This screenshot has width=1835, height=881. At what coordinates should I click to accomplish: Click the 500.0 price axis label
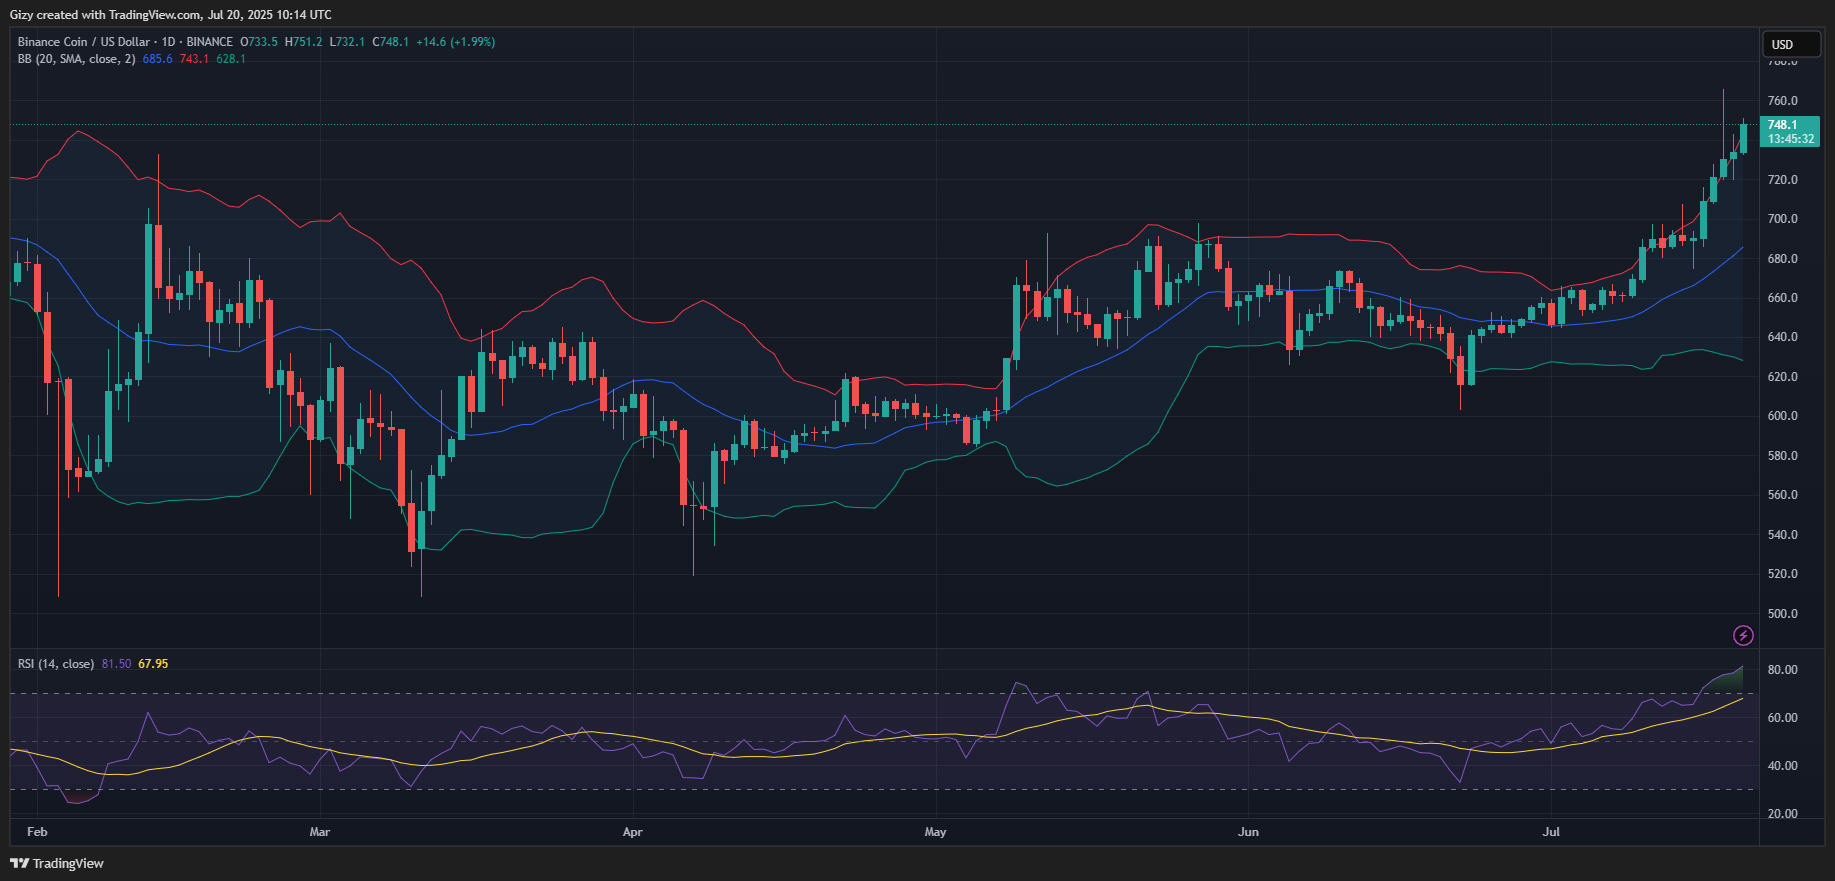(x=1782, y=614)
